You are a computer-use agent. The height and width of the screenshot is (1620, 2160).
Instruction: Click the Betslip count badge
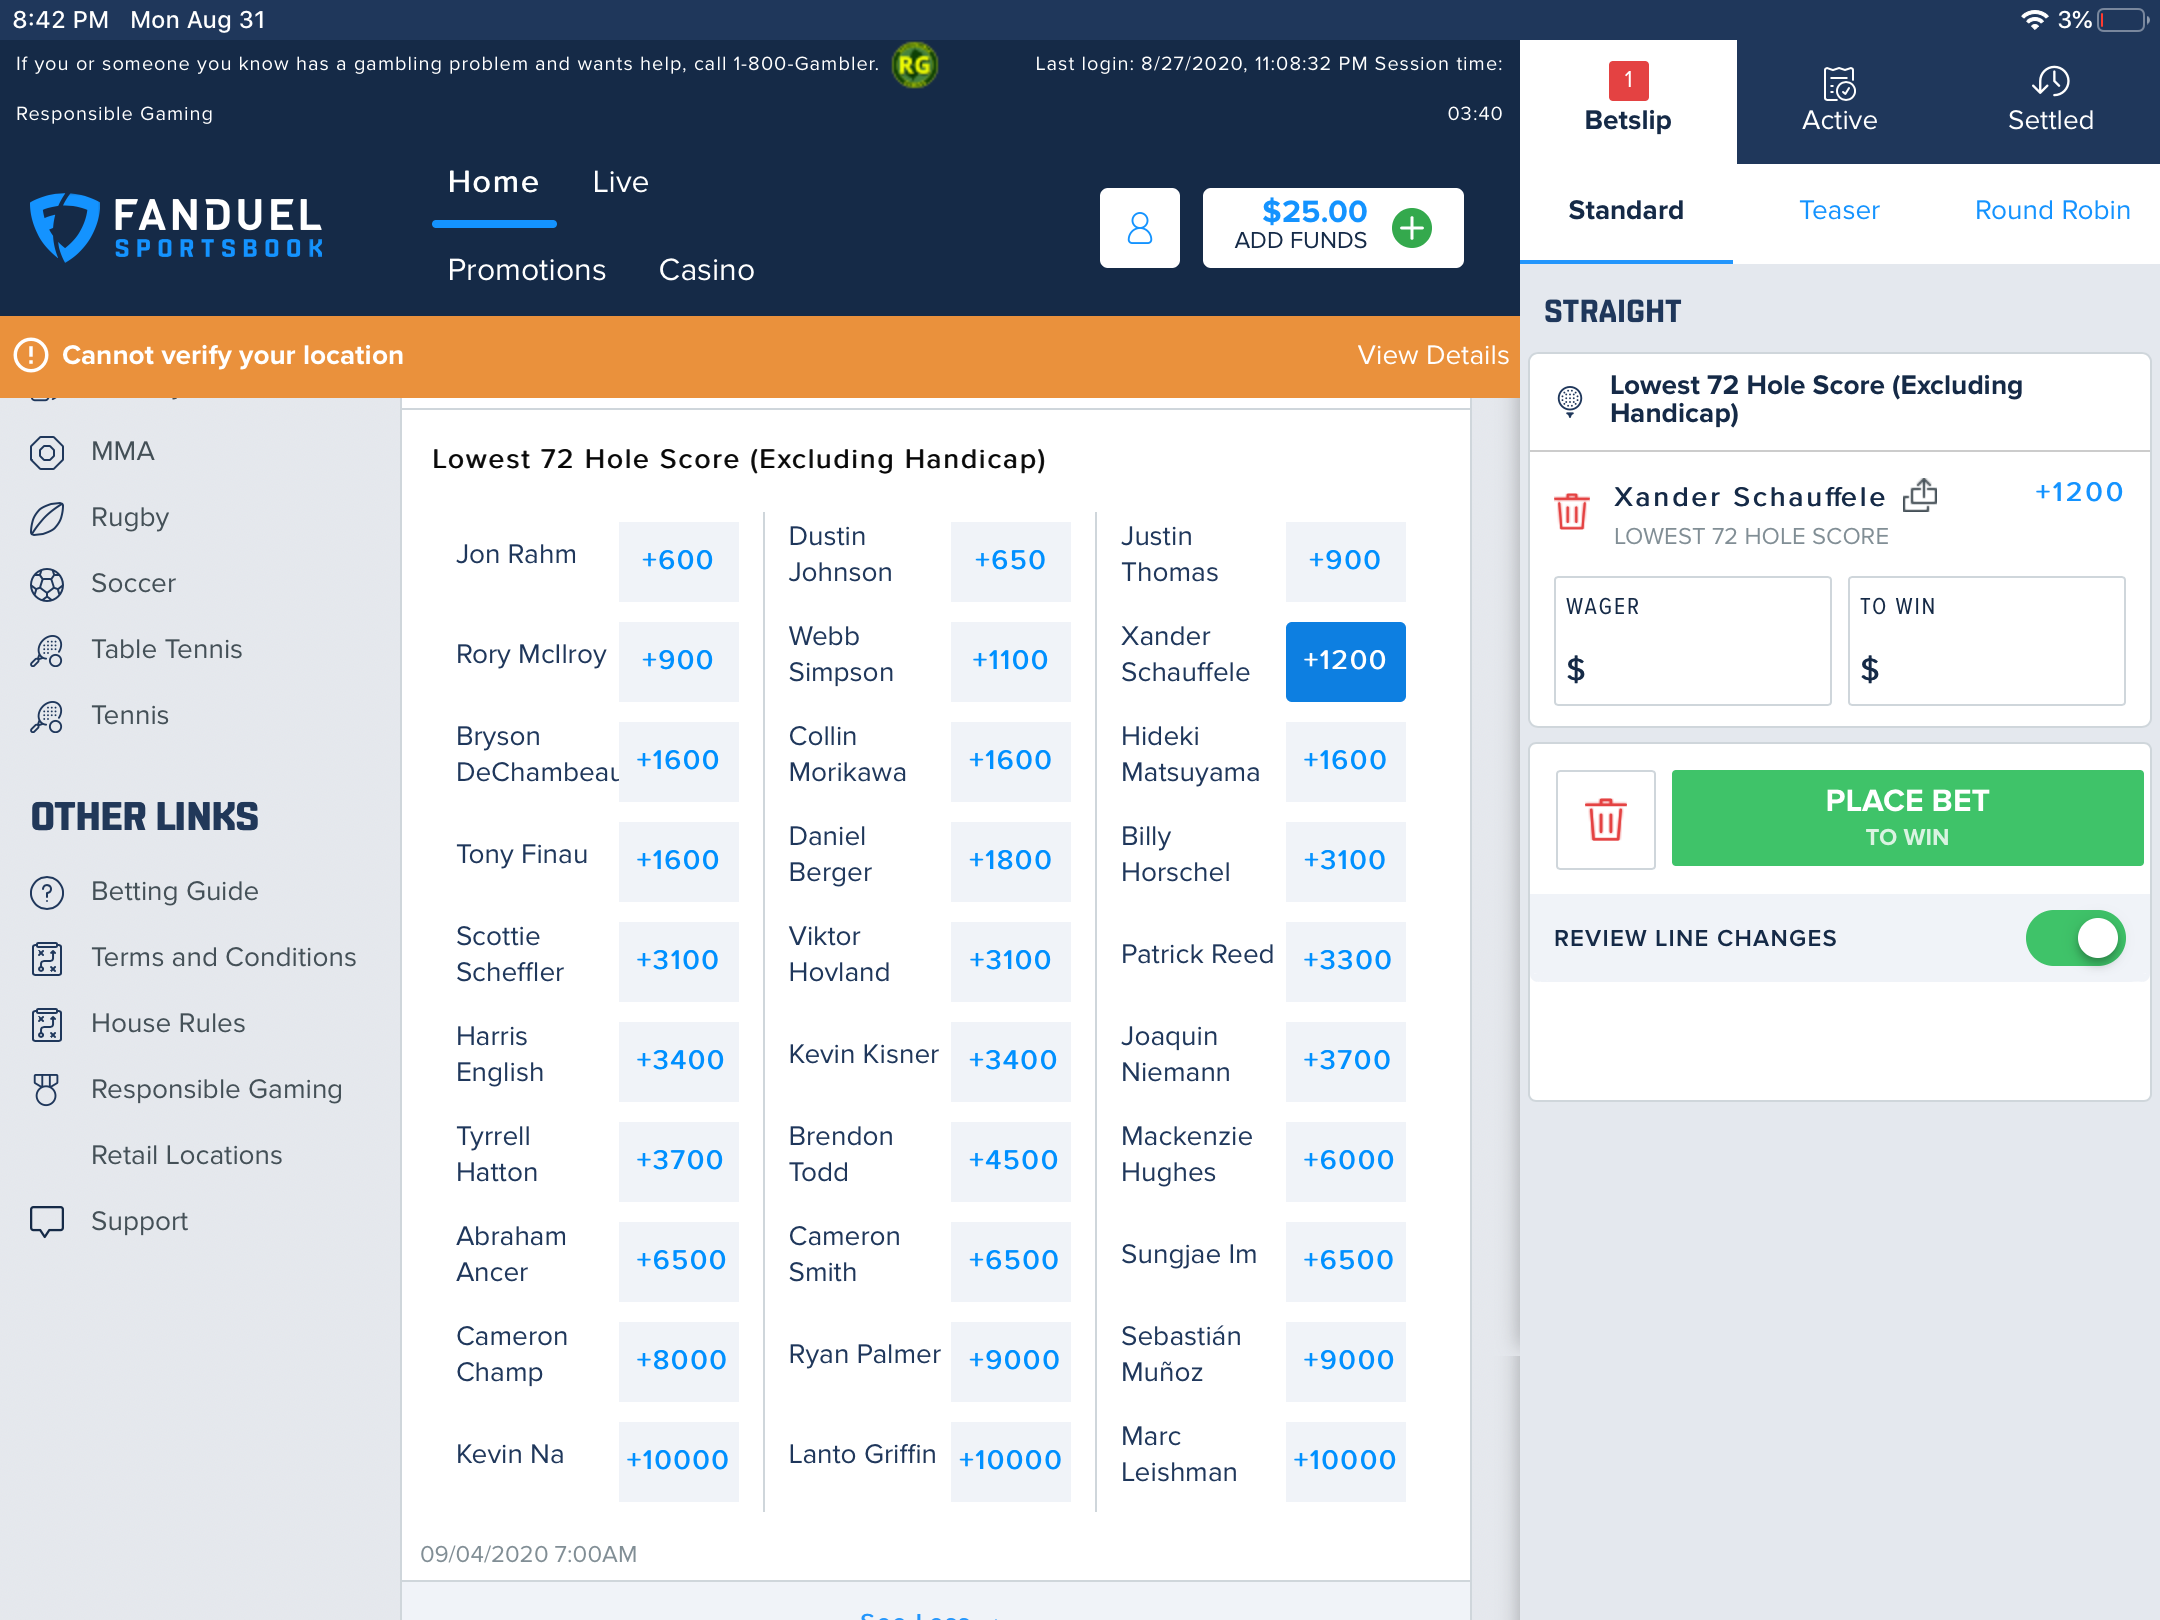point(1628,80)
